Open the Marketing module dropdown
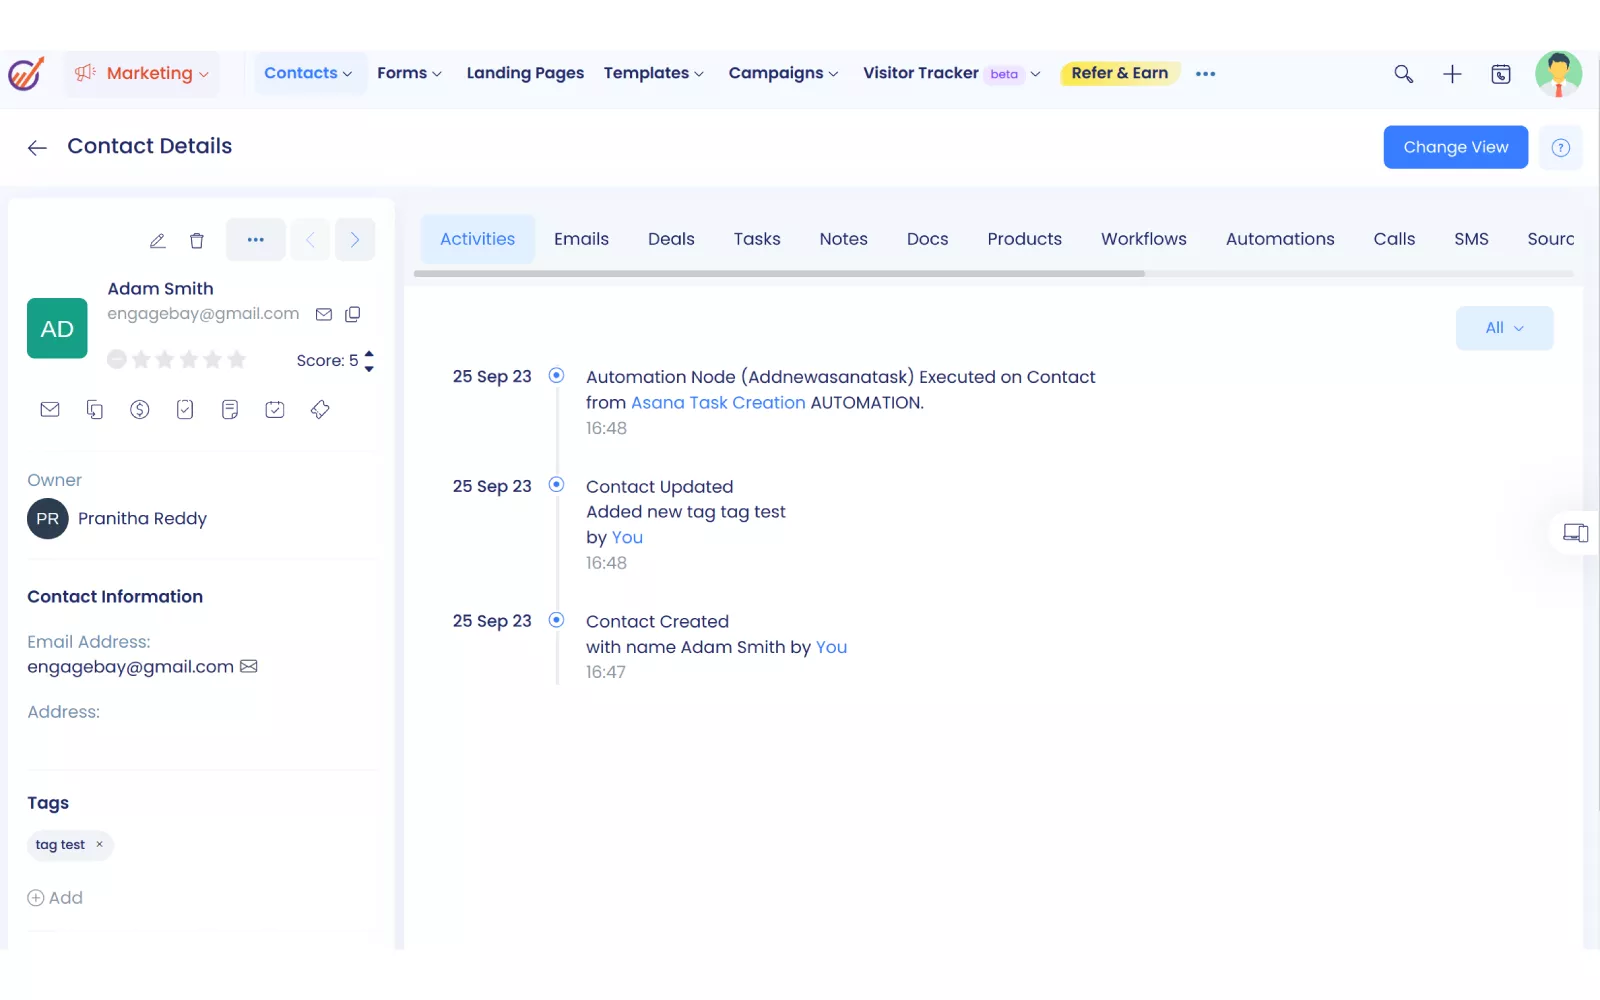The image size is (1600, 1000). (142, 74)
